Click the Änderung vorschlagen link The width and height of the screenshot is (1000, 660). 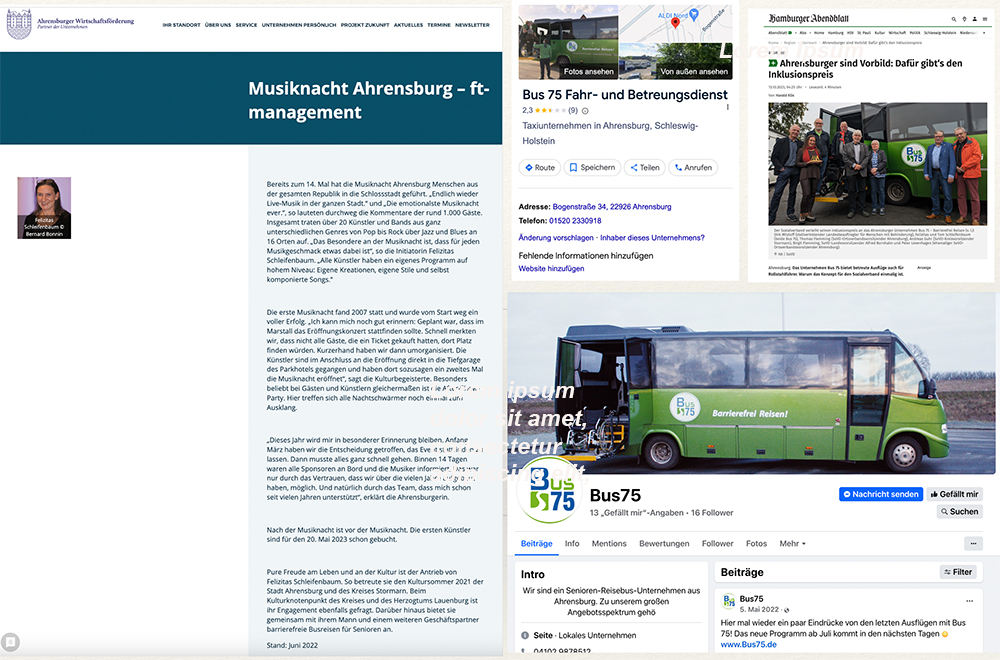(555, 238)
